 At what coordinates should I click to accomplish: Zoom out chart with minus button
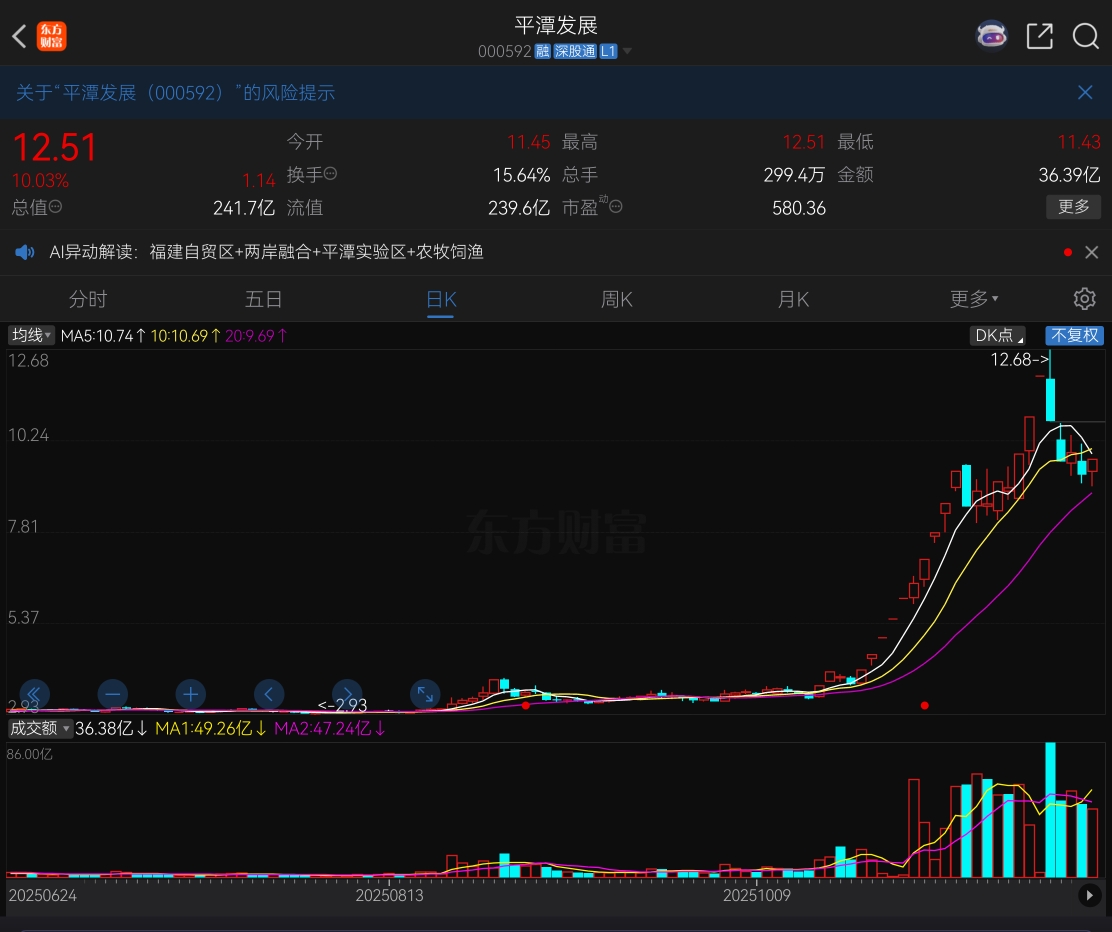[x=113, y=693]
